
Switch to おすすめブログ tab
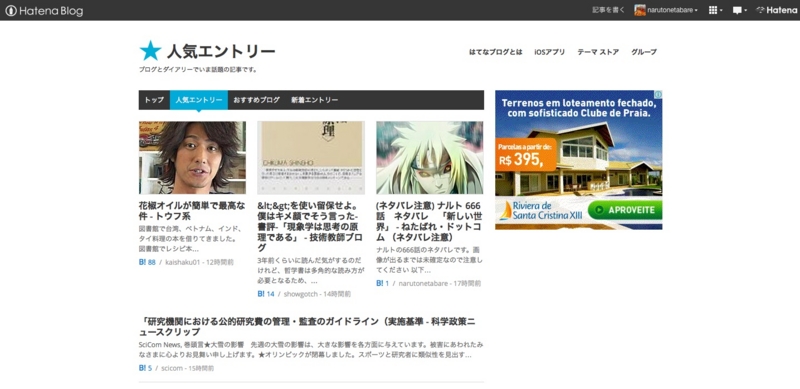point(257,100)
